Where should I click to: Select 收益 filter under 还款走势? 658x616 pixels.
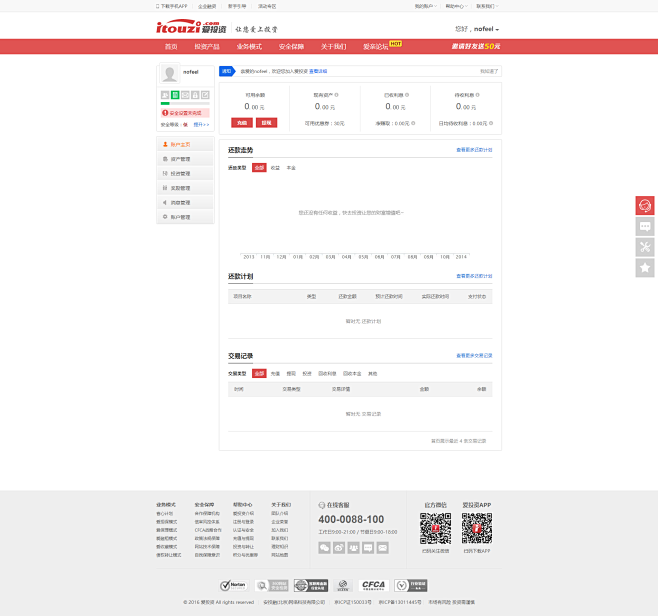click(275, 168)
